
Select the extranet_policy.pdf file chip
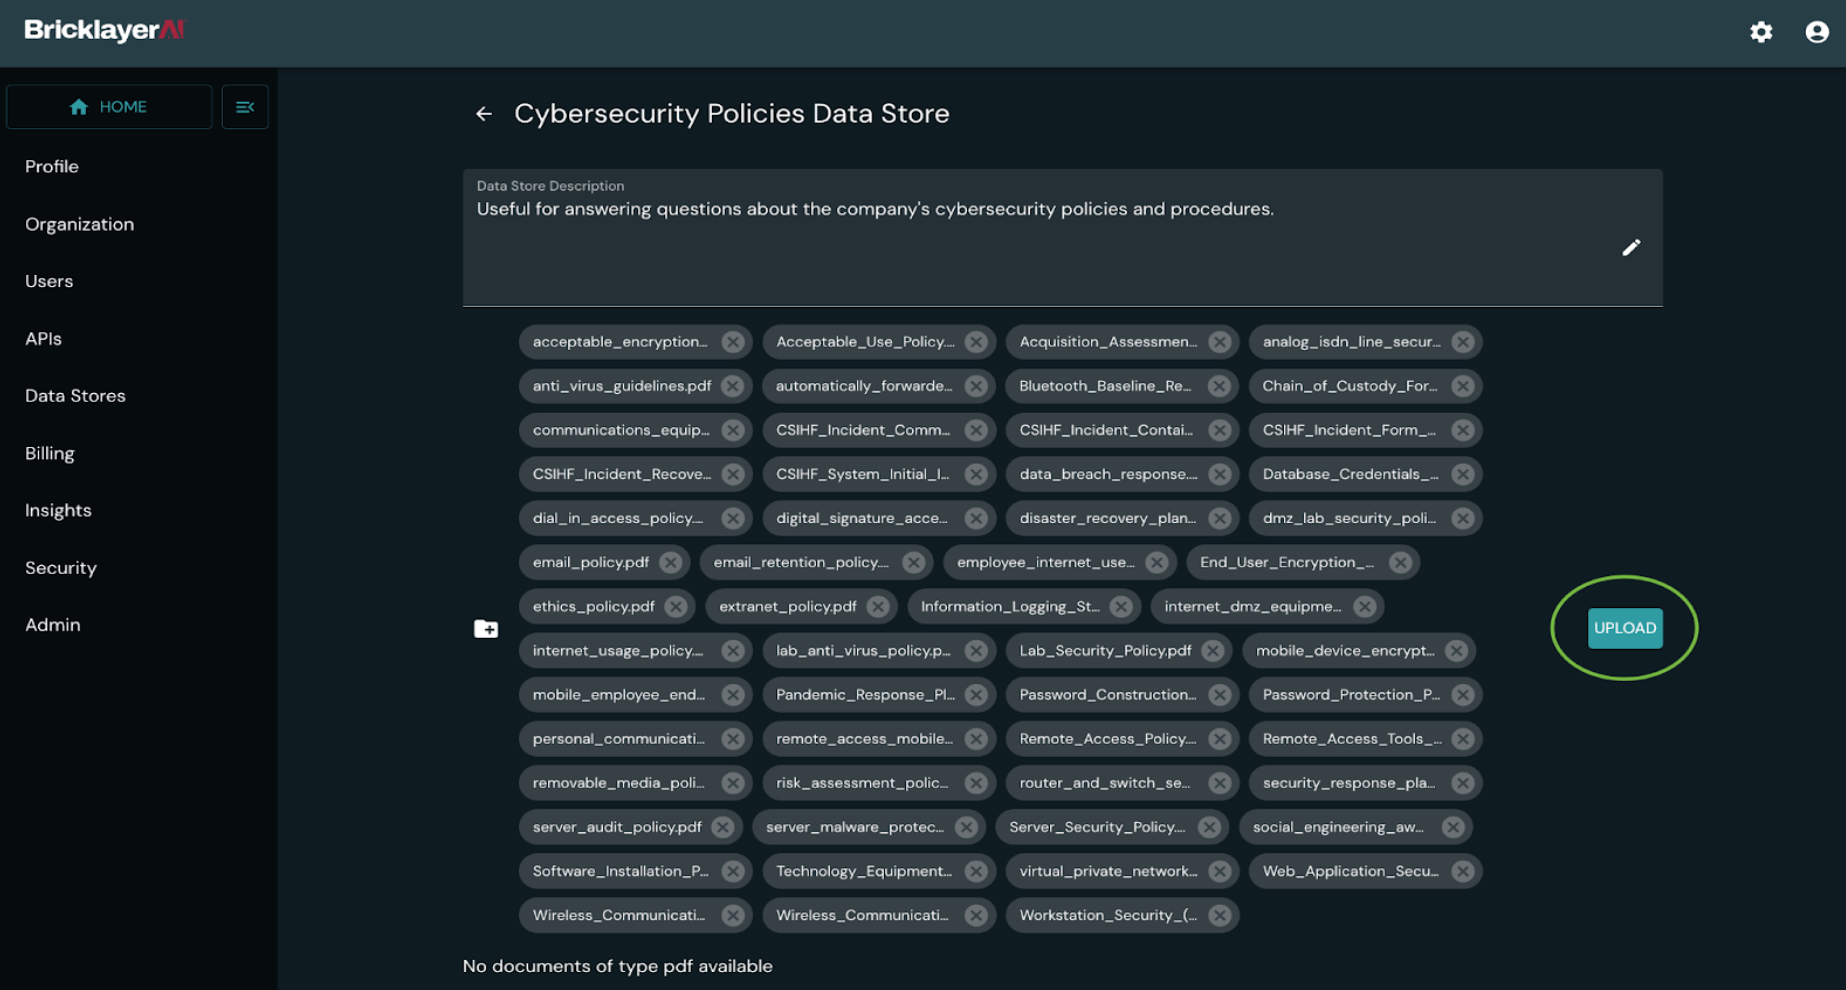pos(787,606)
